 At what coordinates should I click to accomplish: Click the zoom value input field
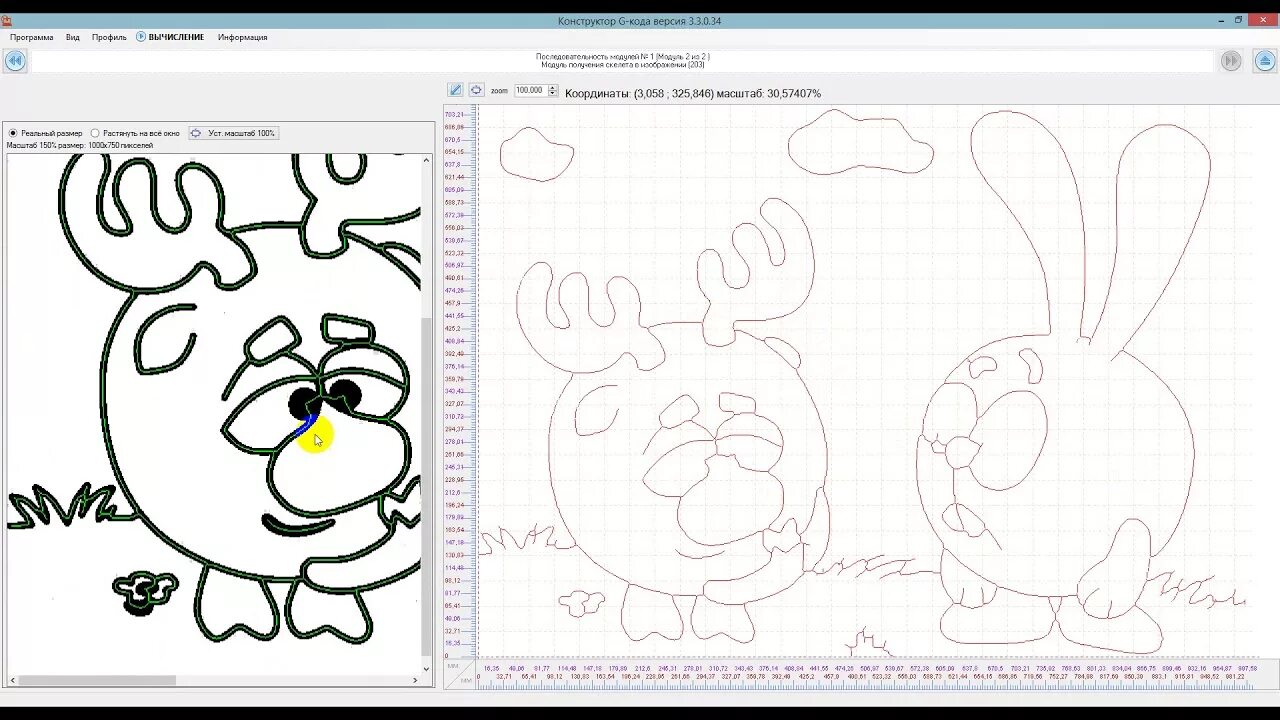(x=530, y=90)
